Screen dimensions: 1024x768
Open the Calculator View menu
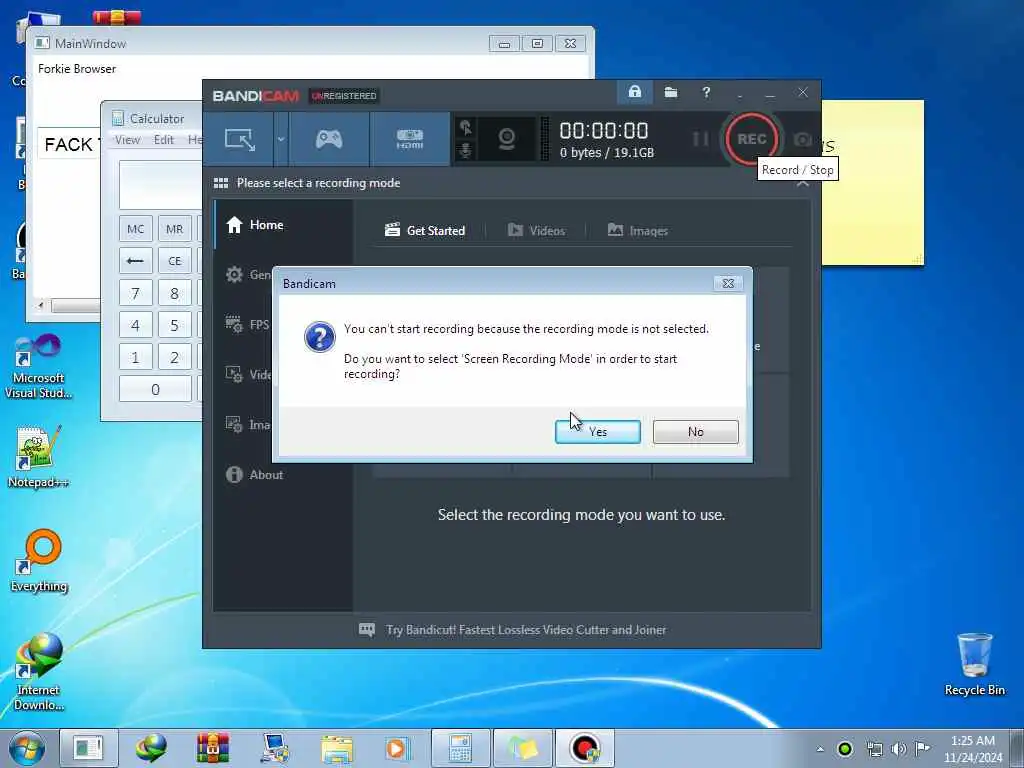(x=127, y=140)
